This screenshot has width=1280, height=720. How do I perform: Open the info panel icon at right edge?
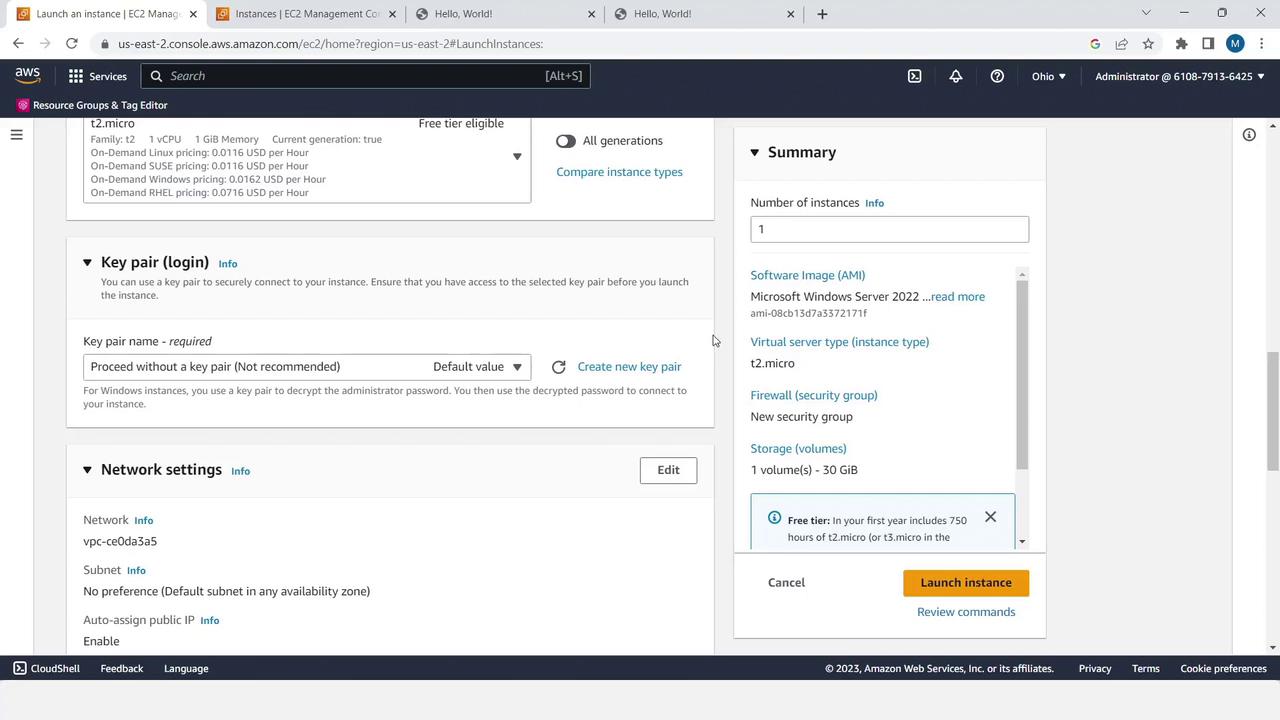(1249, 135)
